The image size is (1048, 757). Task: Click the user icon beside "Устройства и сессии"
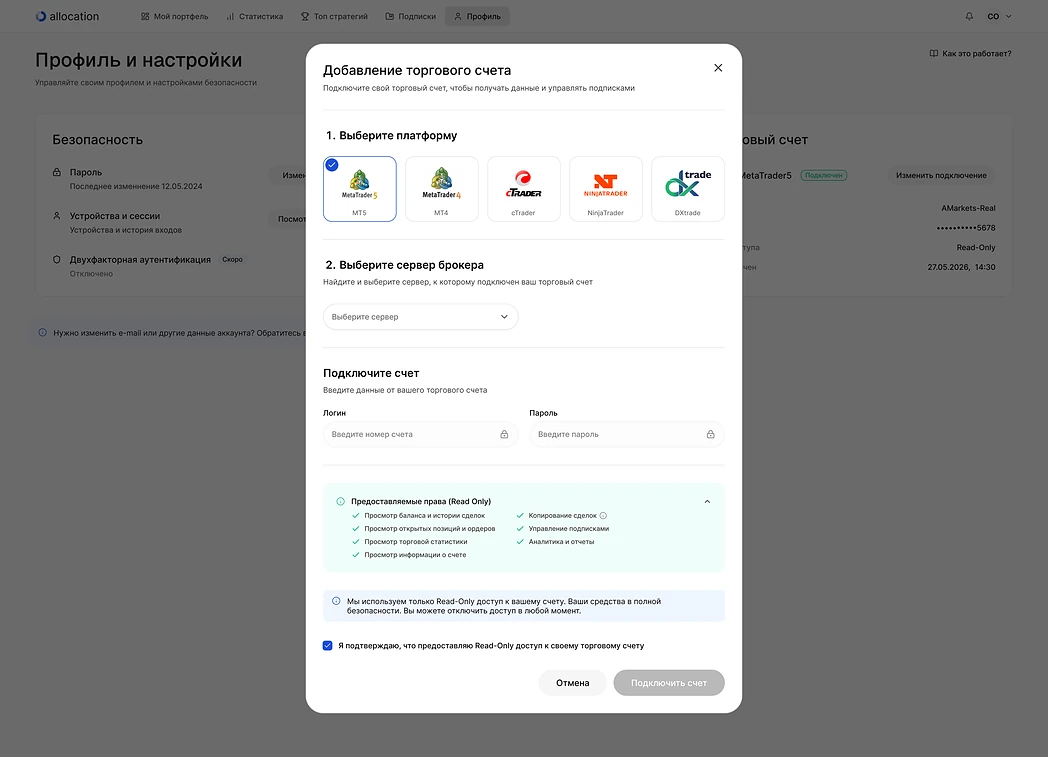point(57,216)
